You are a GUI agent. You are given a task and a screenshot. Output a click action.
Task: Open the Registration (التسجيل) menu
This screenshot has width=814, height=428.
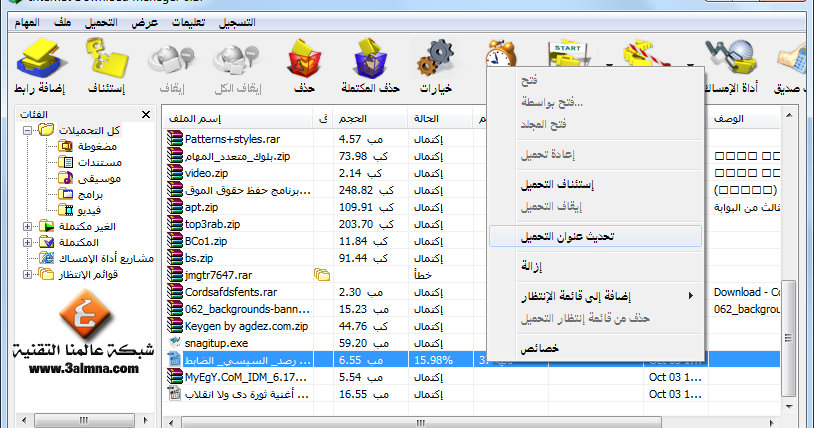pos(237,23)
